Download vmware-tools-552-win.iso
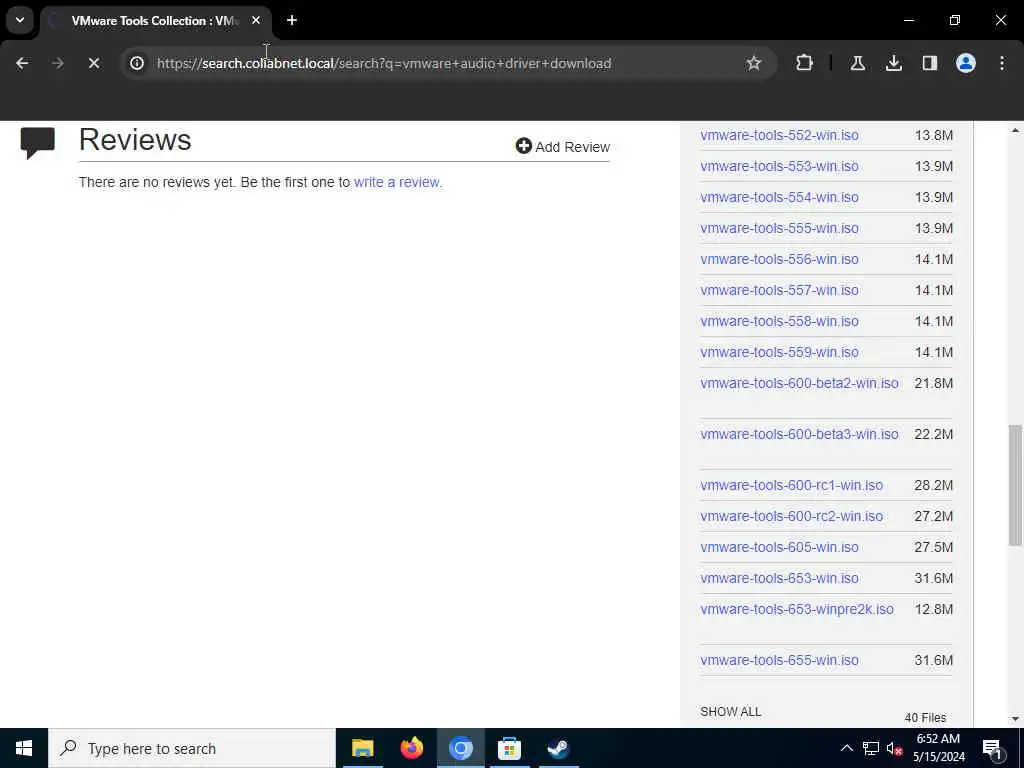Screen dimensions: 1024x768 click(x=779, y=135)
